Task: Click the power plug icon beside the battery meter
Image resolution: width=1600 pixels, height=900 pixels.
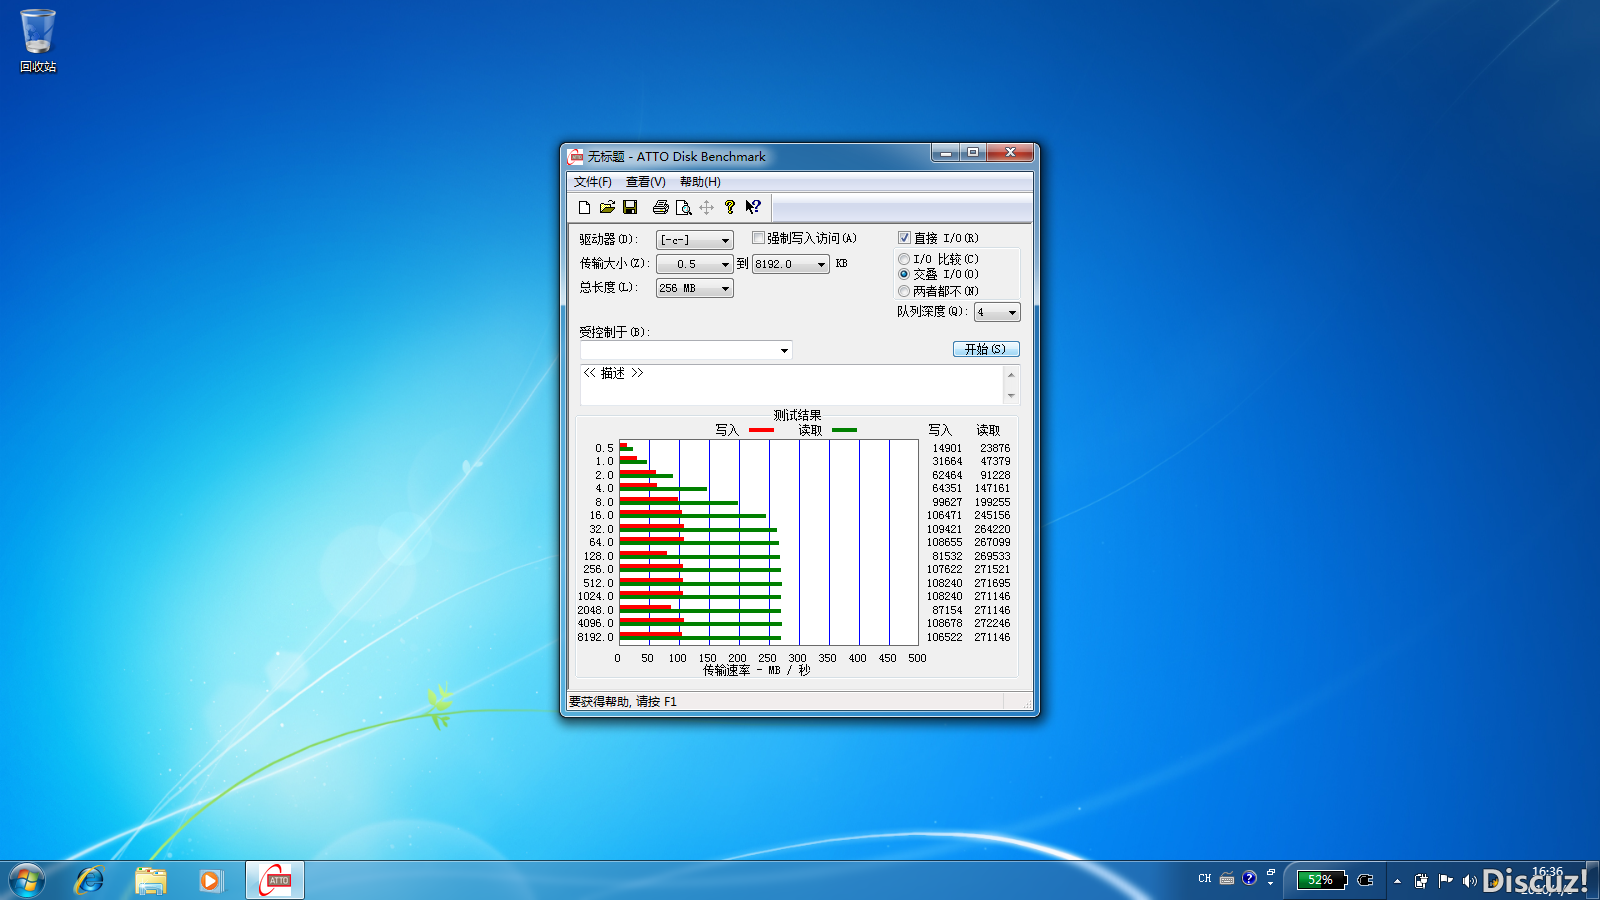Action: [x=1366, y=880]
